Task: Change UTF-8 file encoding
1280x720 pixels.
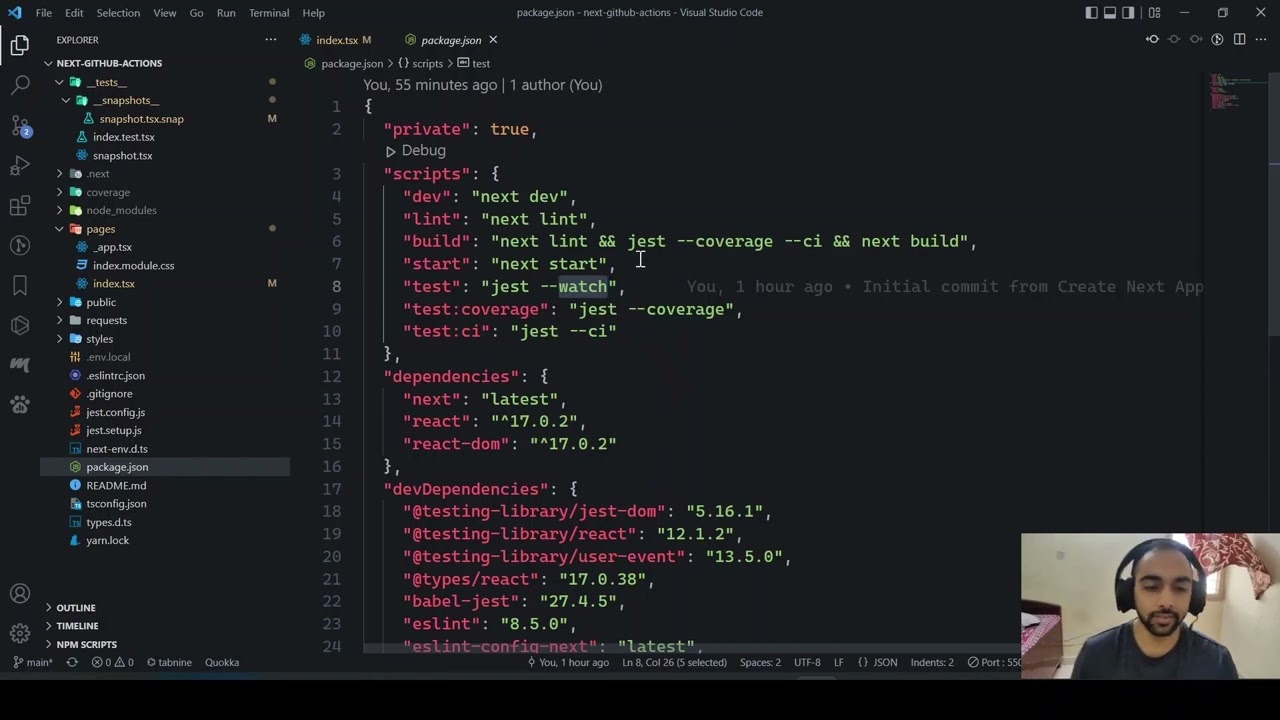Action: pos(807,662)
